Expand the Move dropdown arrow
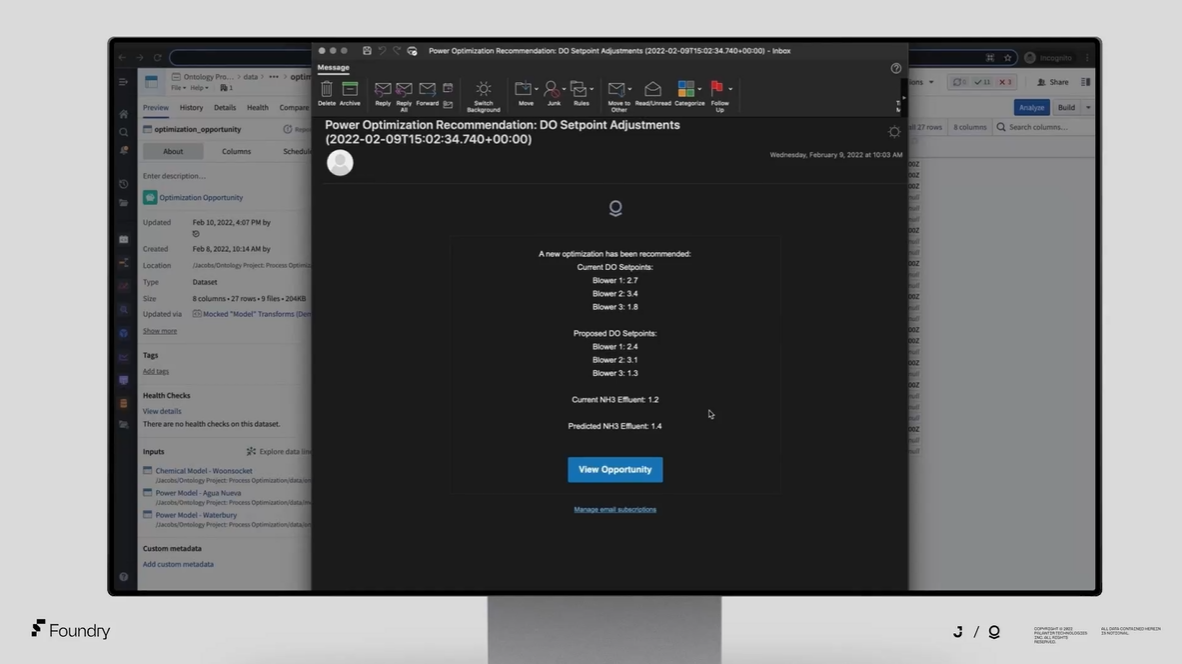Viewport: 1182px width, 664px height. click(536, 90)
